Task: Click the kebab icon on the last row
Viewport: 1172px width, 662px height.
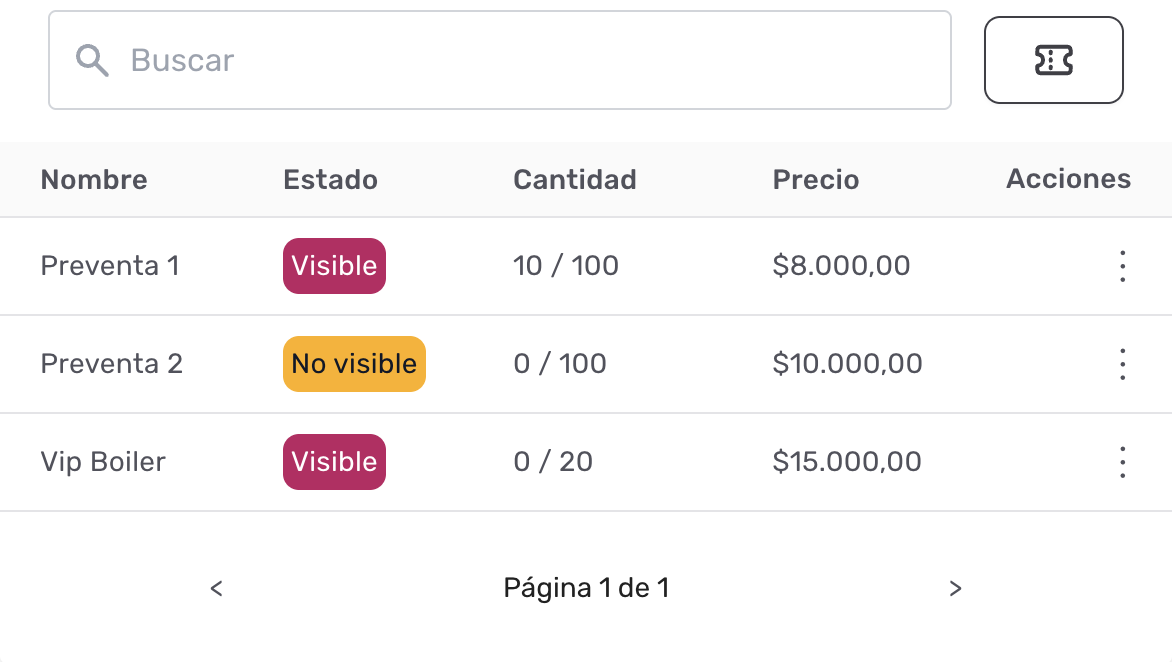Action: point(1122,462)
